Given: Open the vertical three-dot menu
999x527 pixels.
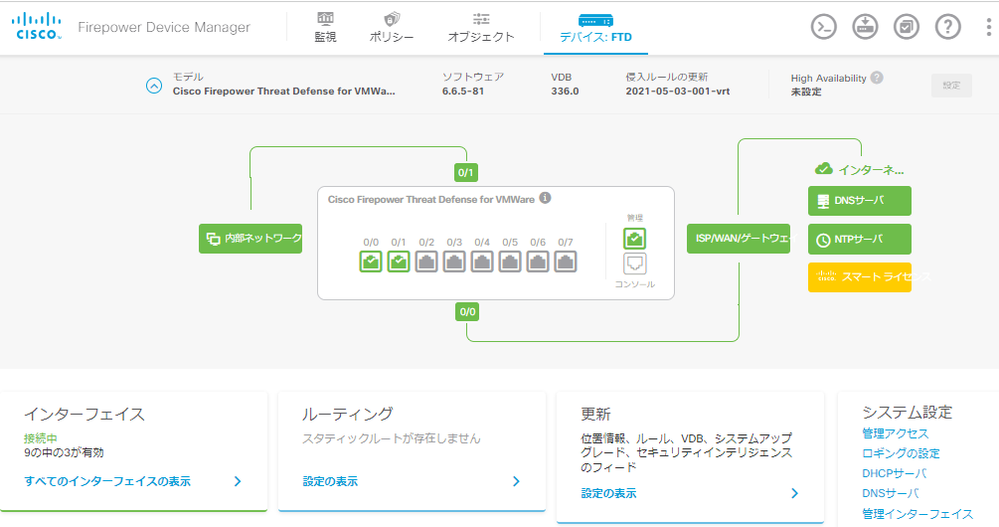Looking at the screenshot, I should pos(988,27).
